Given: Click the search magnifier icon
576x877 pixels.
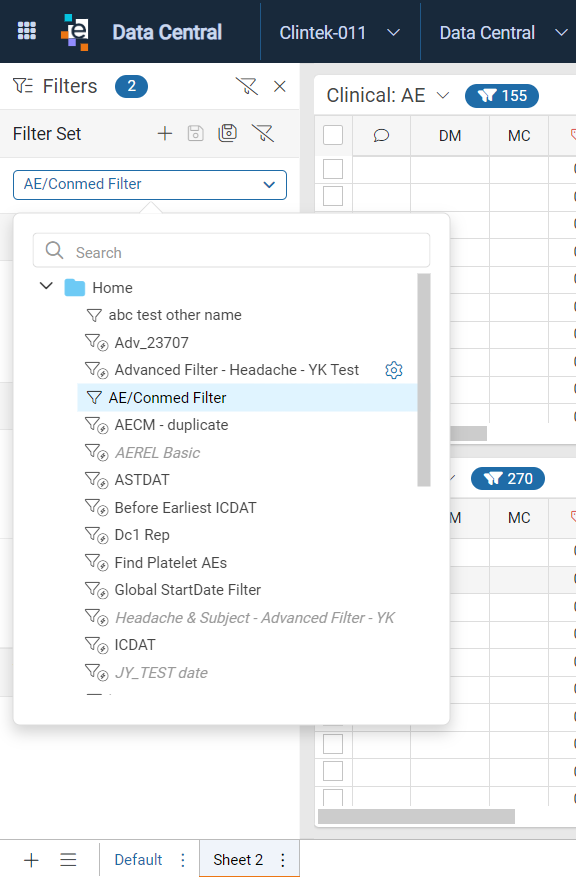Looking at the screenshot, I should pyautogui.click(x=54, y=251).
